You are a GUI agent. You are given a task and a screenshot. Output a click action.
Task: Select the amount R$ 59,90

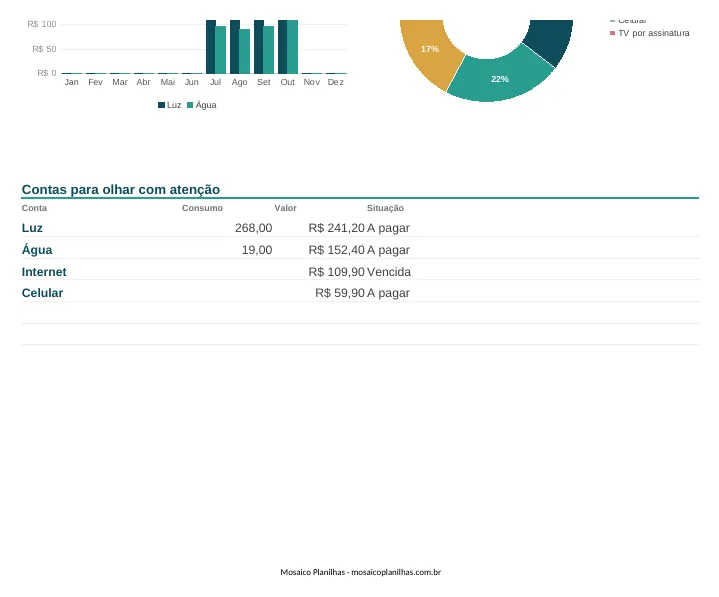pyautogui.click(x=340, y=293)
